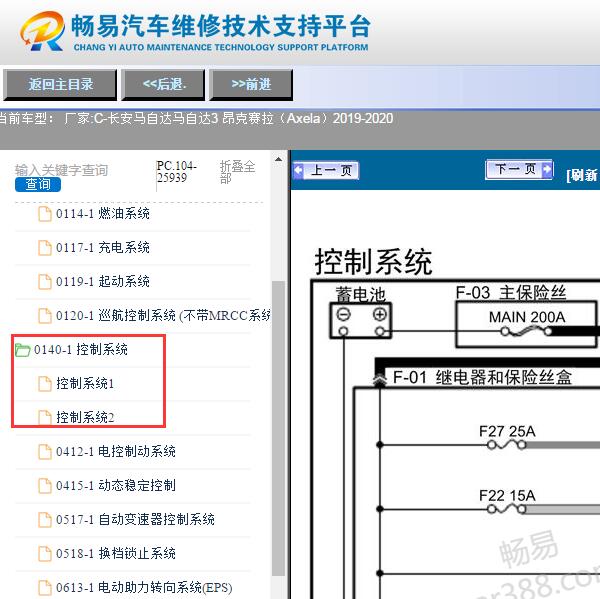The width and height of the screenshot is (600, 599).
Task: Open 0613-1 电动助力转向系统(EPS) item
Action: [144, 588]
